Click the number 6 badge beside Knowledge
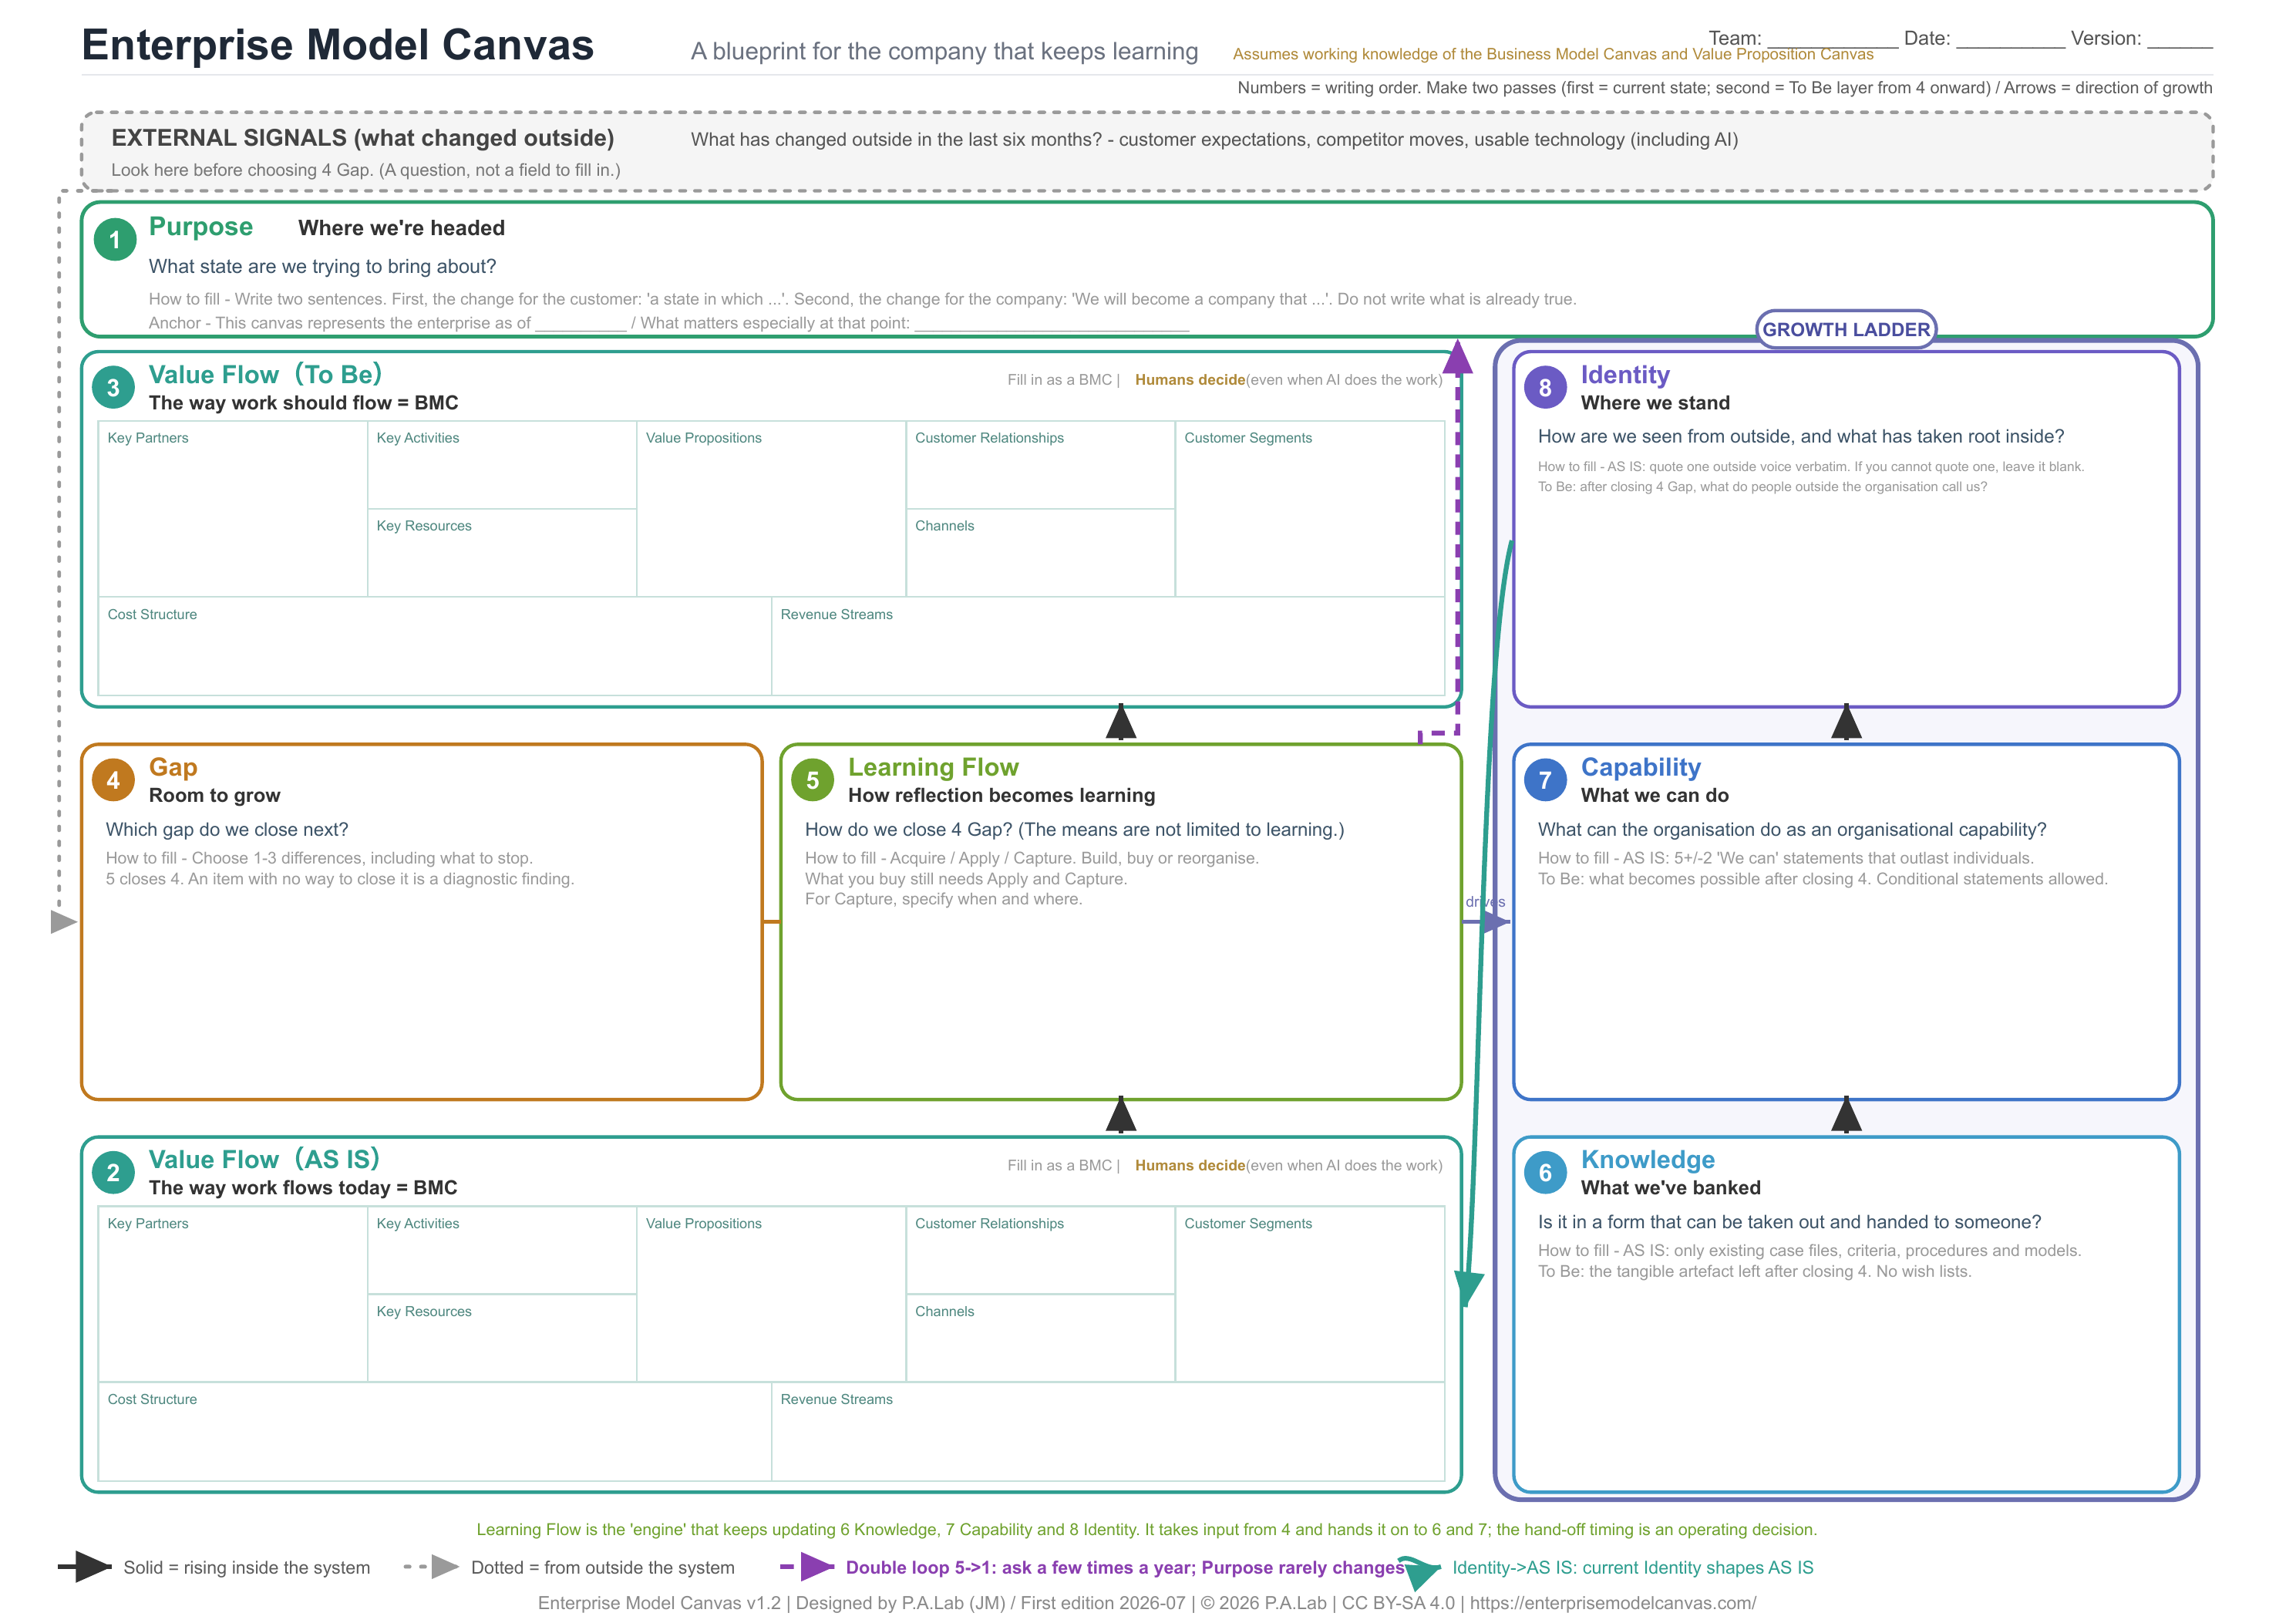2296x1623 pixels. (1545, 1172)
